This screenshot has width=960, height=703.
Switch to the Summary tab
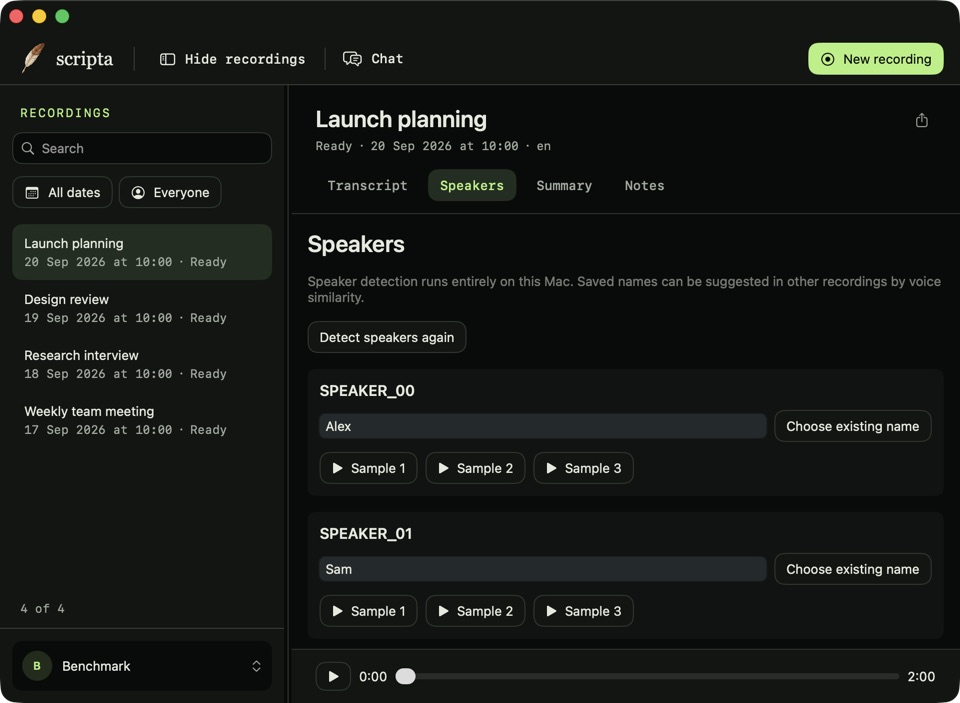tap(564, 186)
